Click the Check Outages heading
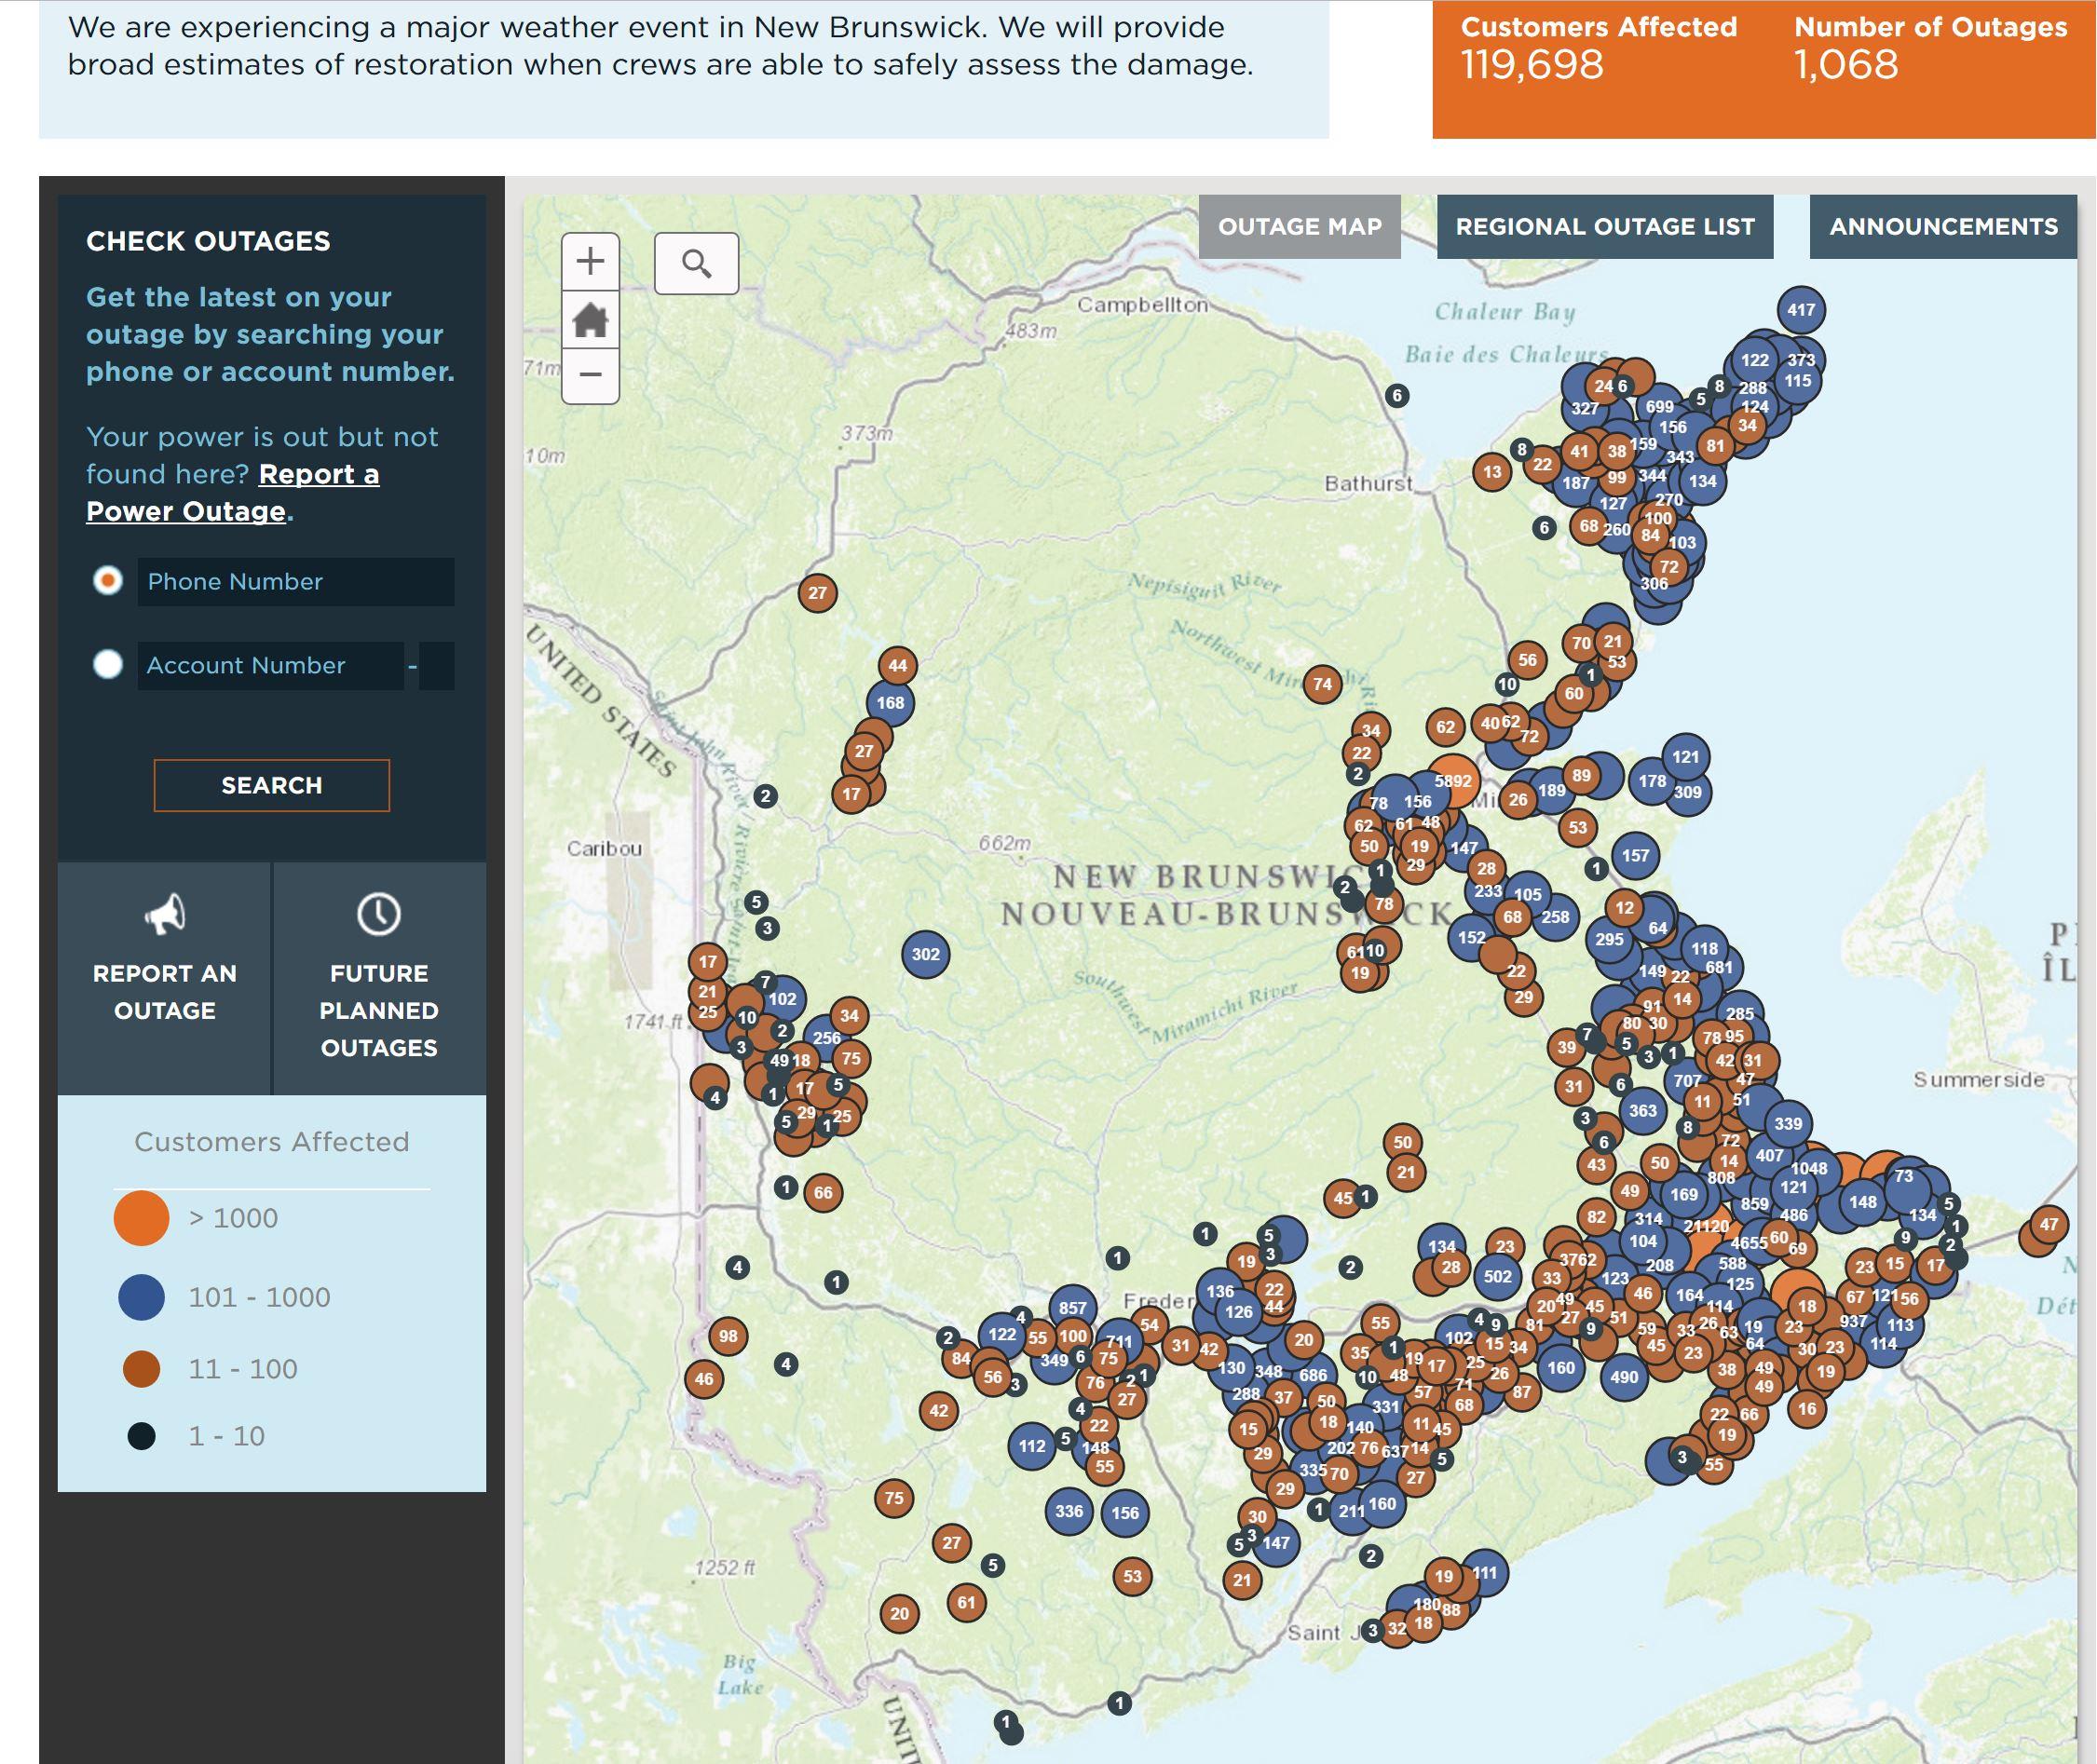Viewport: 2097px width, 1764px height. 208,241
